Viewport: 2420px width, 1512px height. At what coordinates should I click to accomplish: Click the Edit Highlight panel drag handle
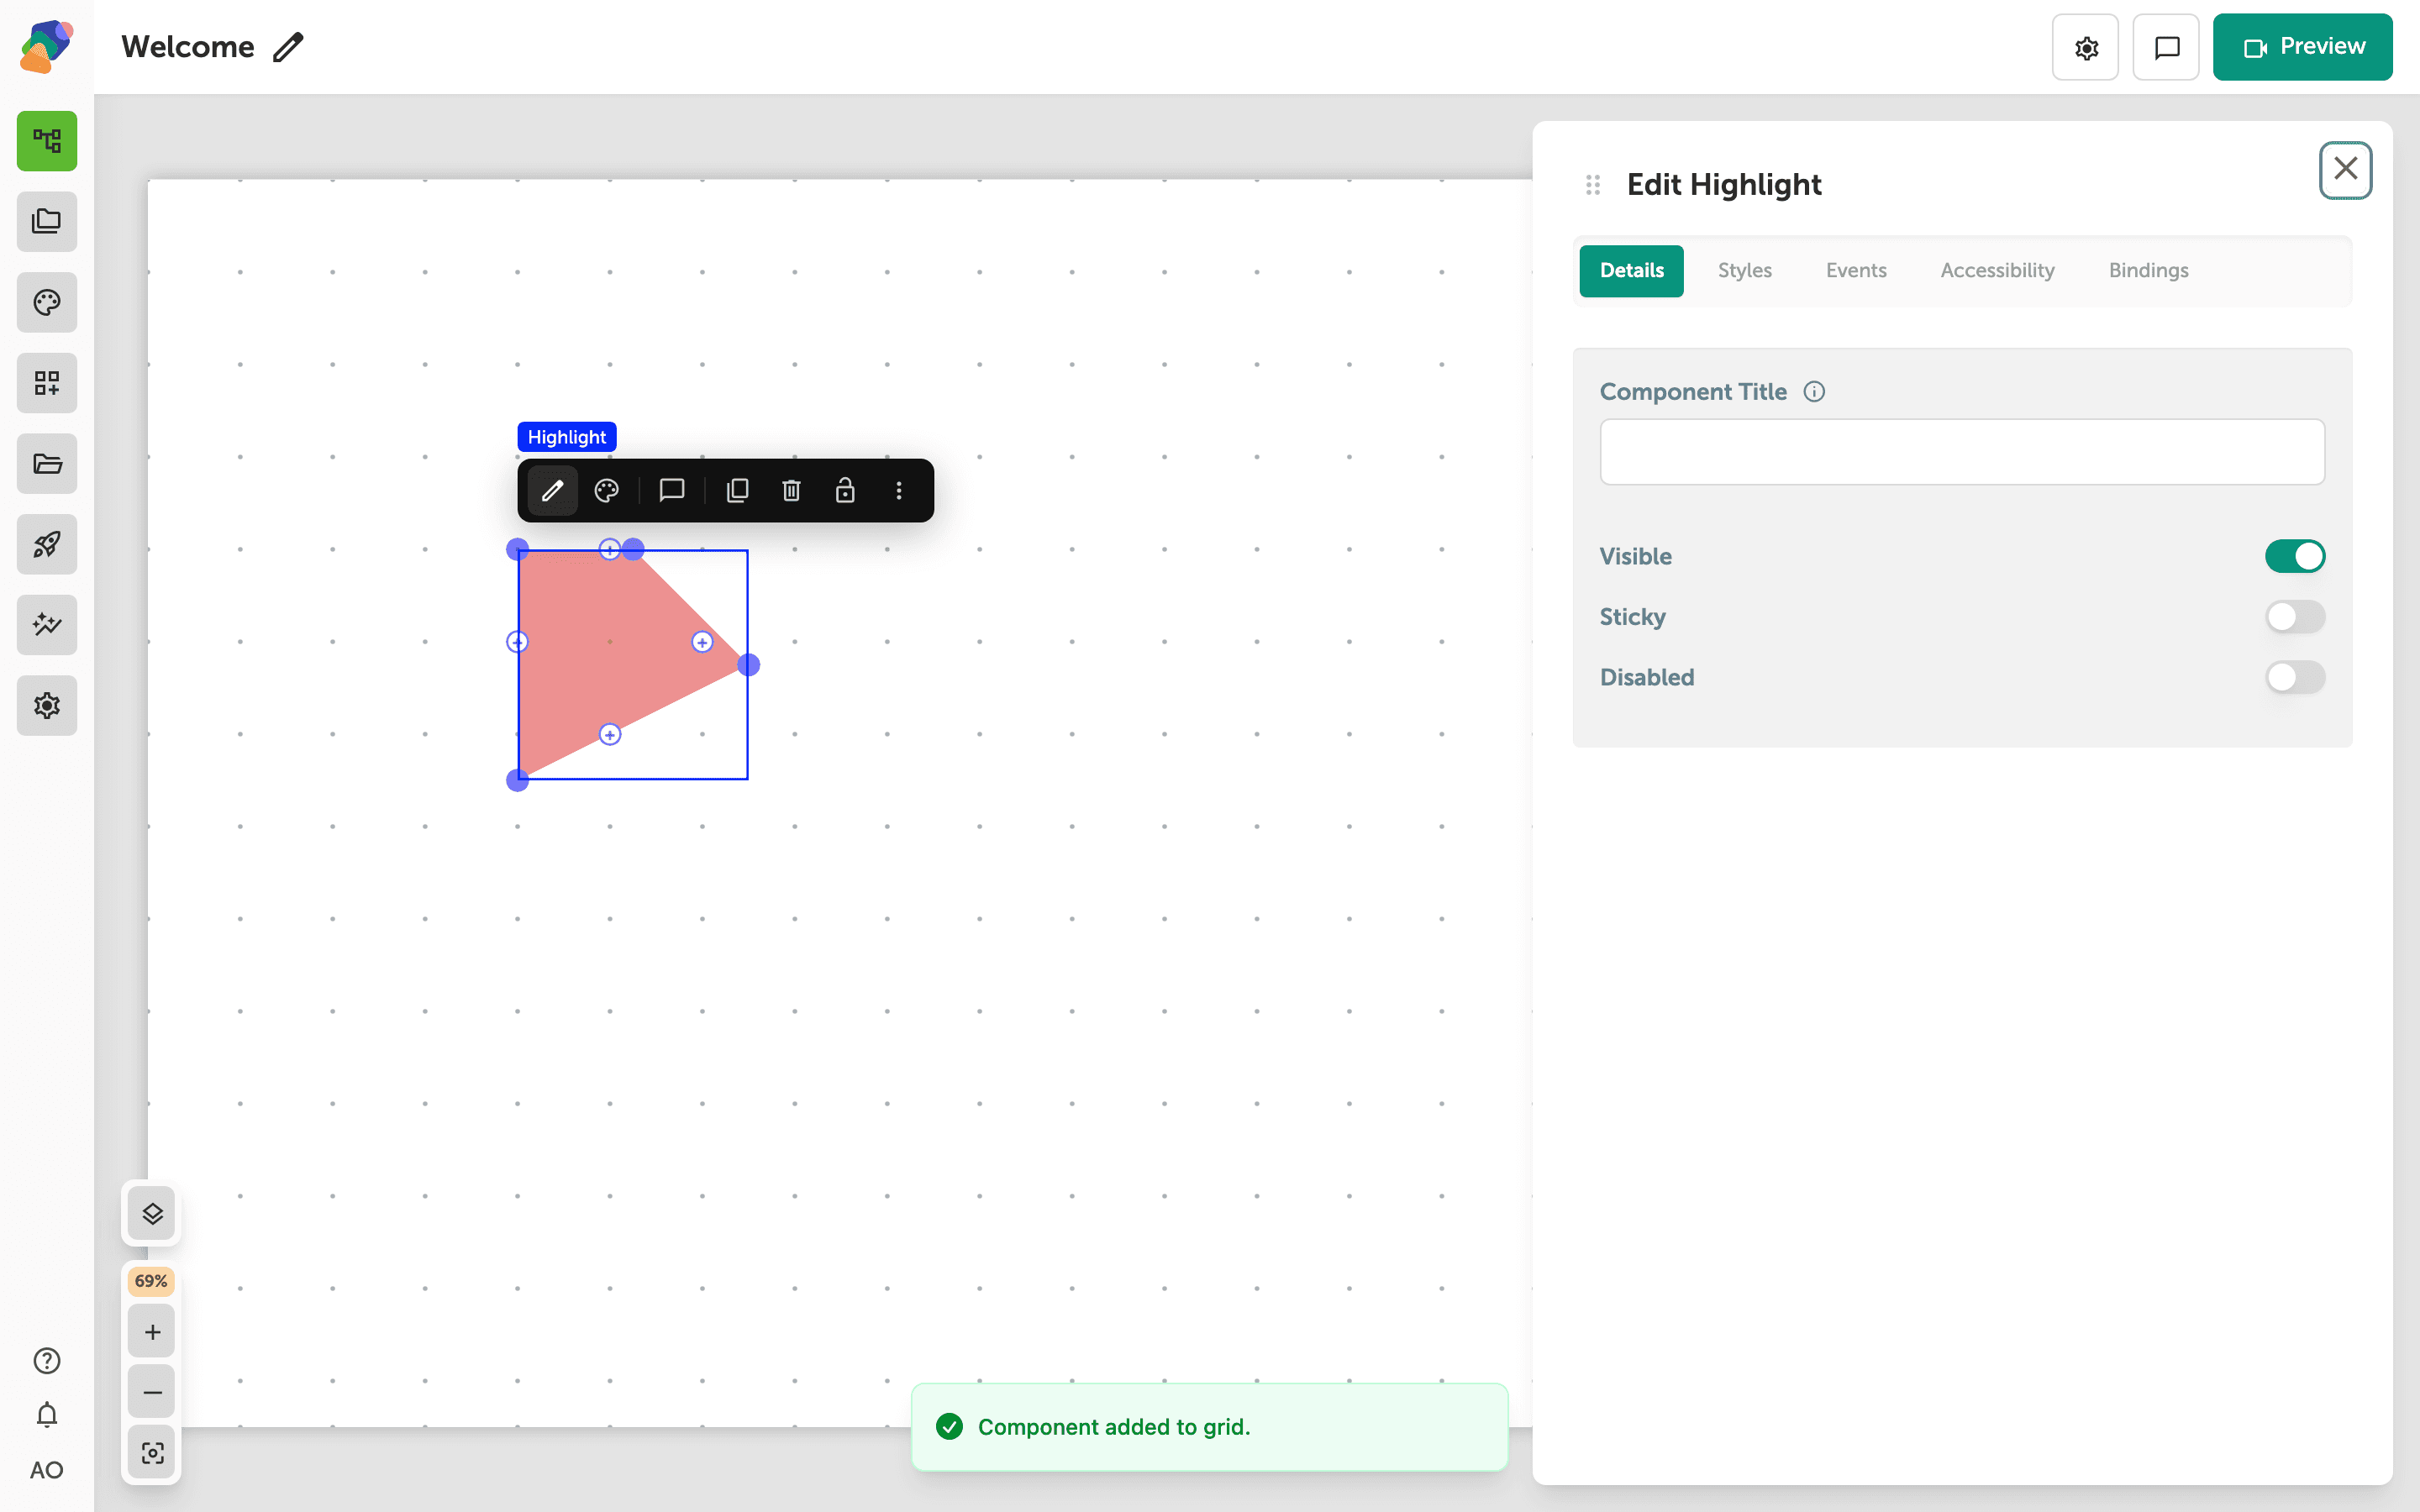(x=1593, y=185)
